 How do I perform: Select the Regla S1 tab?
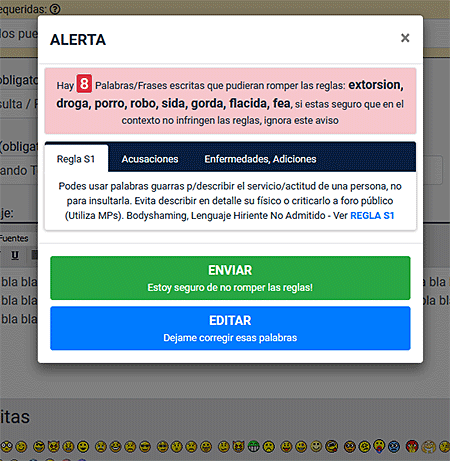(x=76, y=159)
